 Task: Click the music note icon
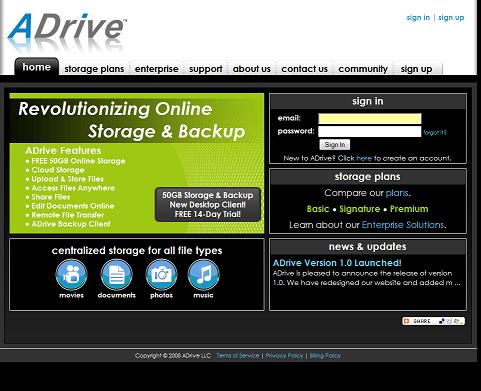coord(204,275)
